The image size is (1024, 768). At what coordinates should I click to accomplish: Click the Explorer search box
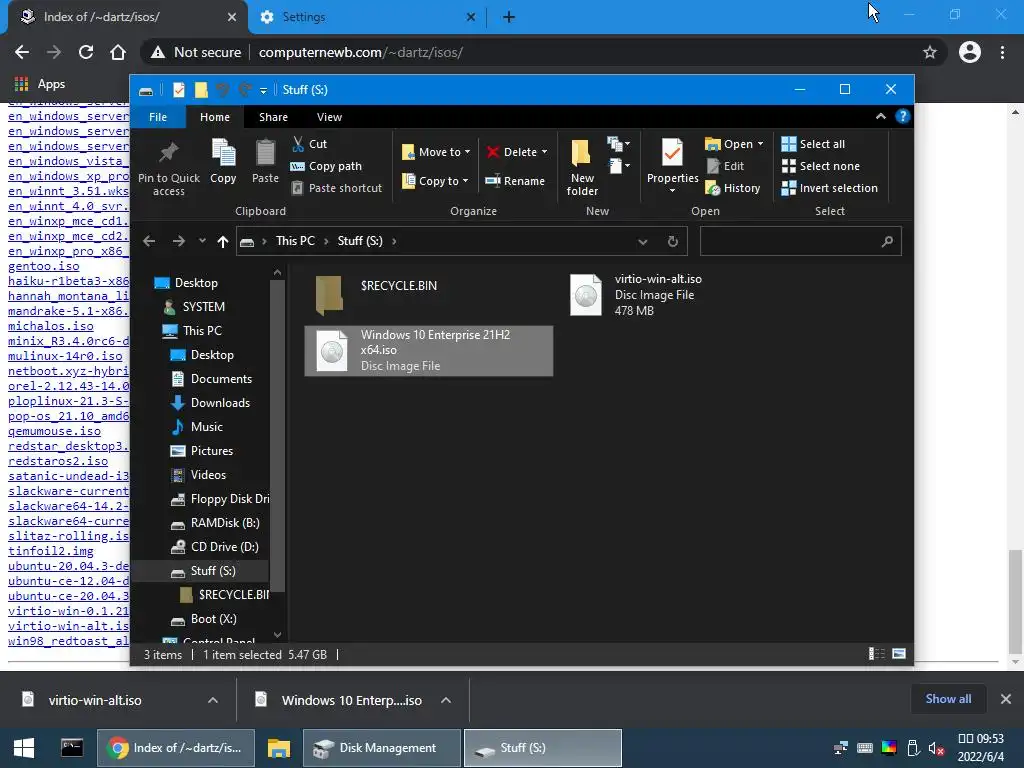click(801, 242)
